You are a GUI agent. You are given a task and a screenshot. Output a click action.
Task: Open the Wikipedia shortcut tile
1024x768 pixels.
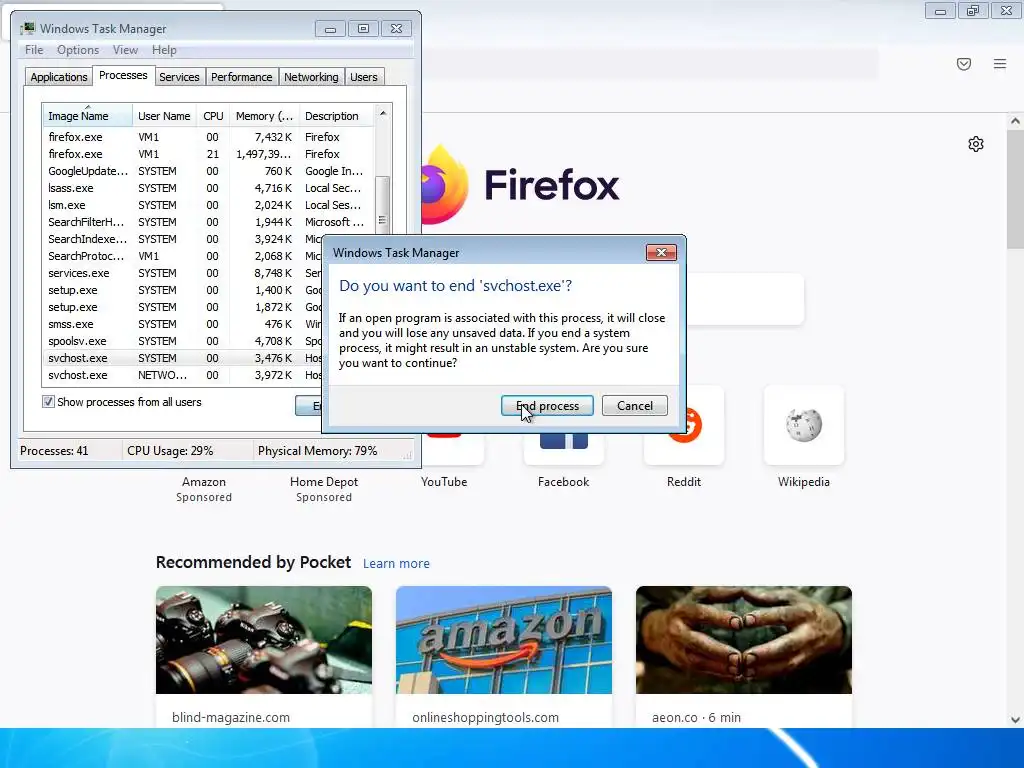[x=803, y=425]
